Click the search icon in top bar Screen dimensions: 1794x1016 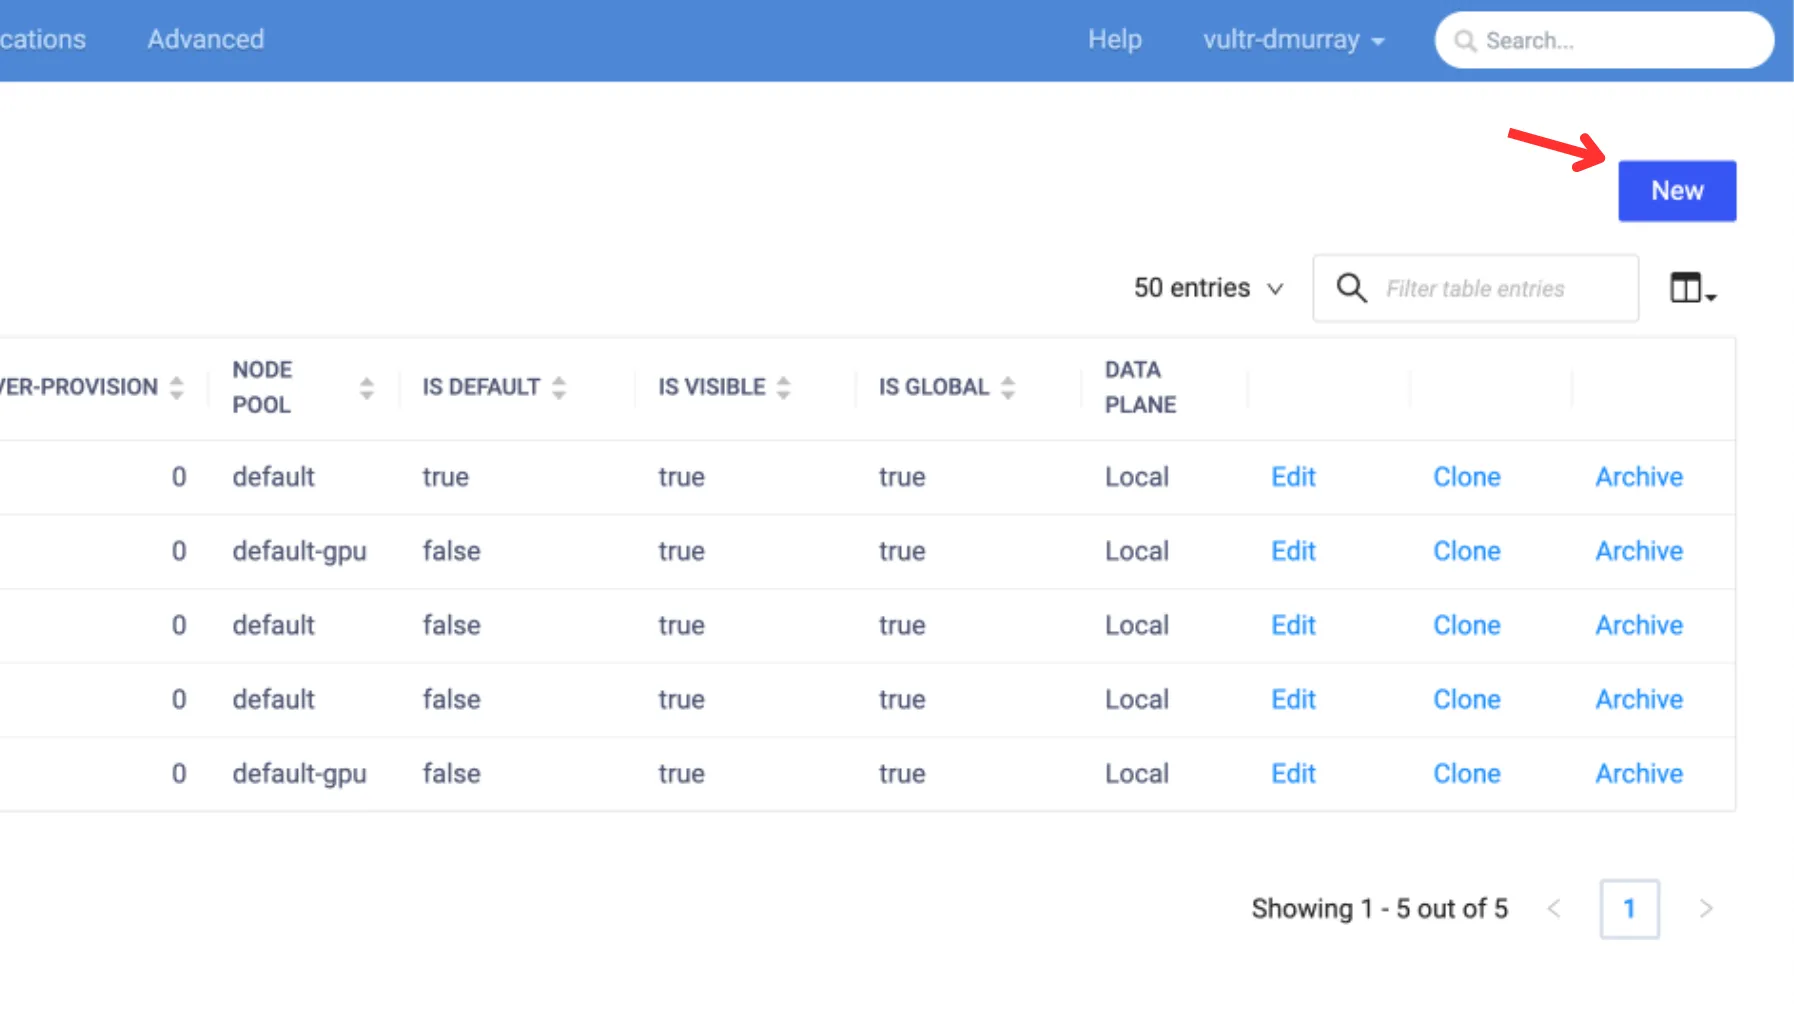(x=1465, y=41)
